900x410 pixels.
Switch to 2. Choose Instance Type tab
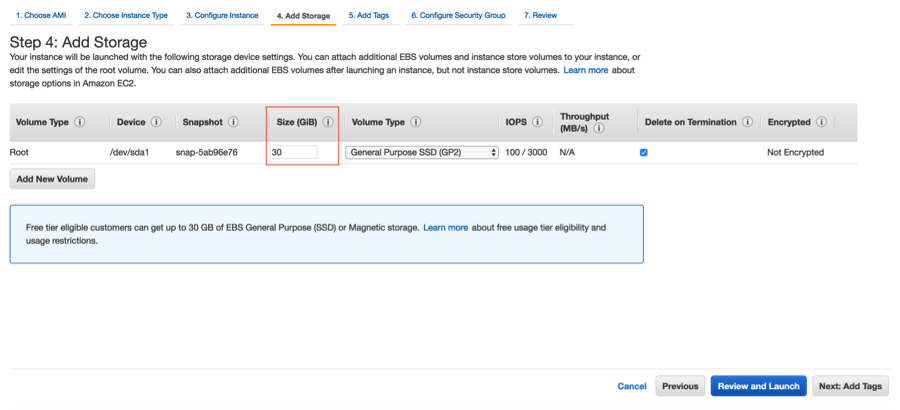pos(125,16)
